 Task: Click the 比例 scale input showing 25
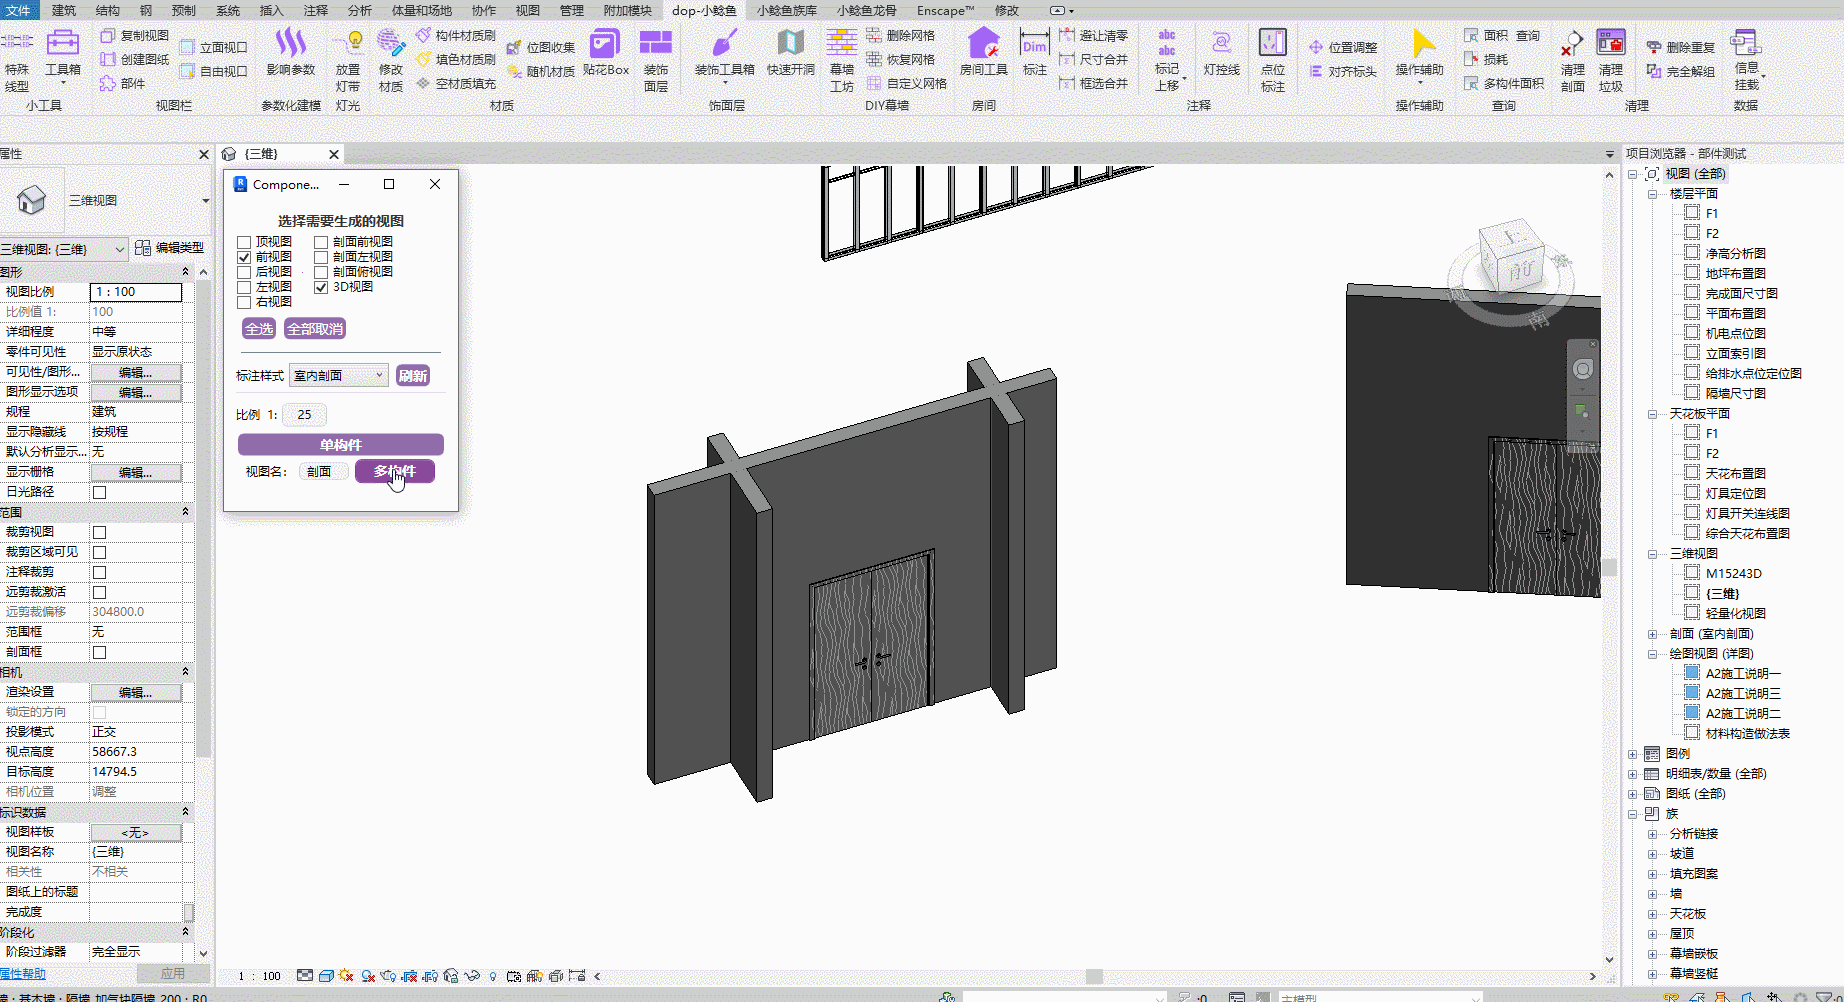pos(304,415)
